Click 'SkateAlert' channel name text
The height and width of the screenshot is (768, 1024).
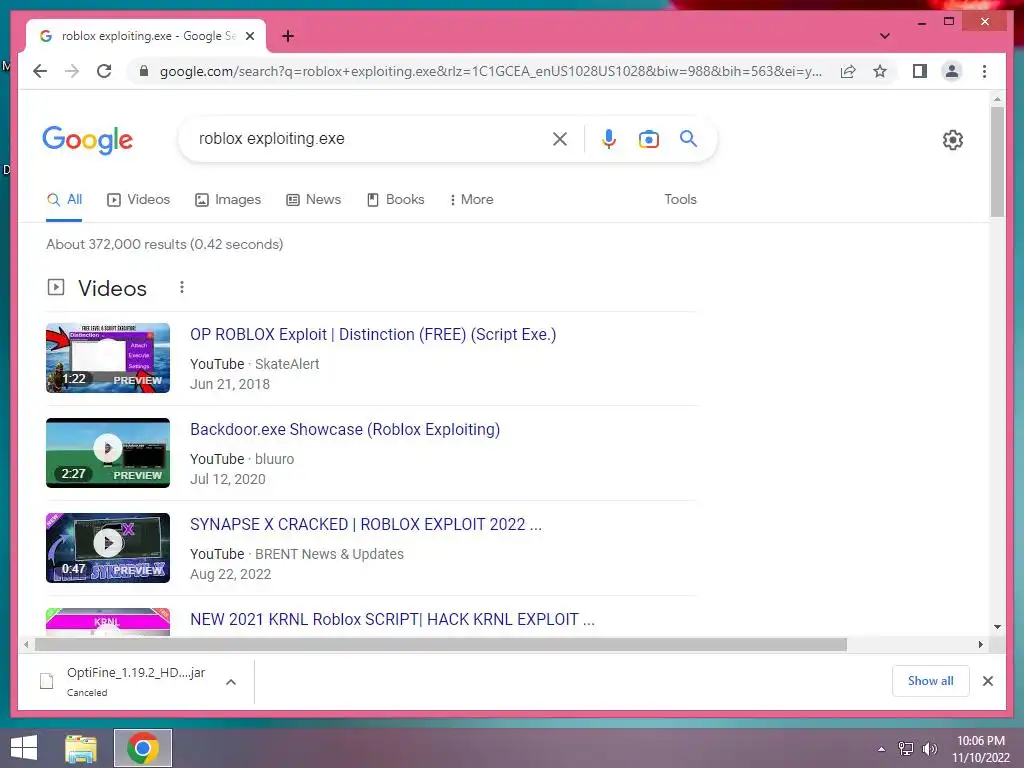pyautogui.click(x=287, y=364)
